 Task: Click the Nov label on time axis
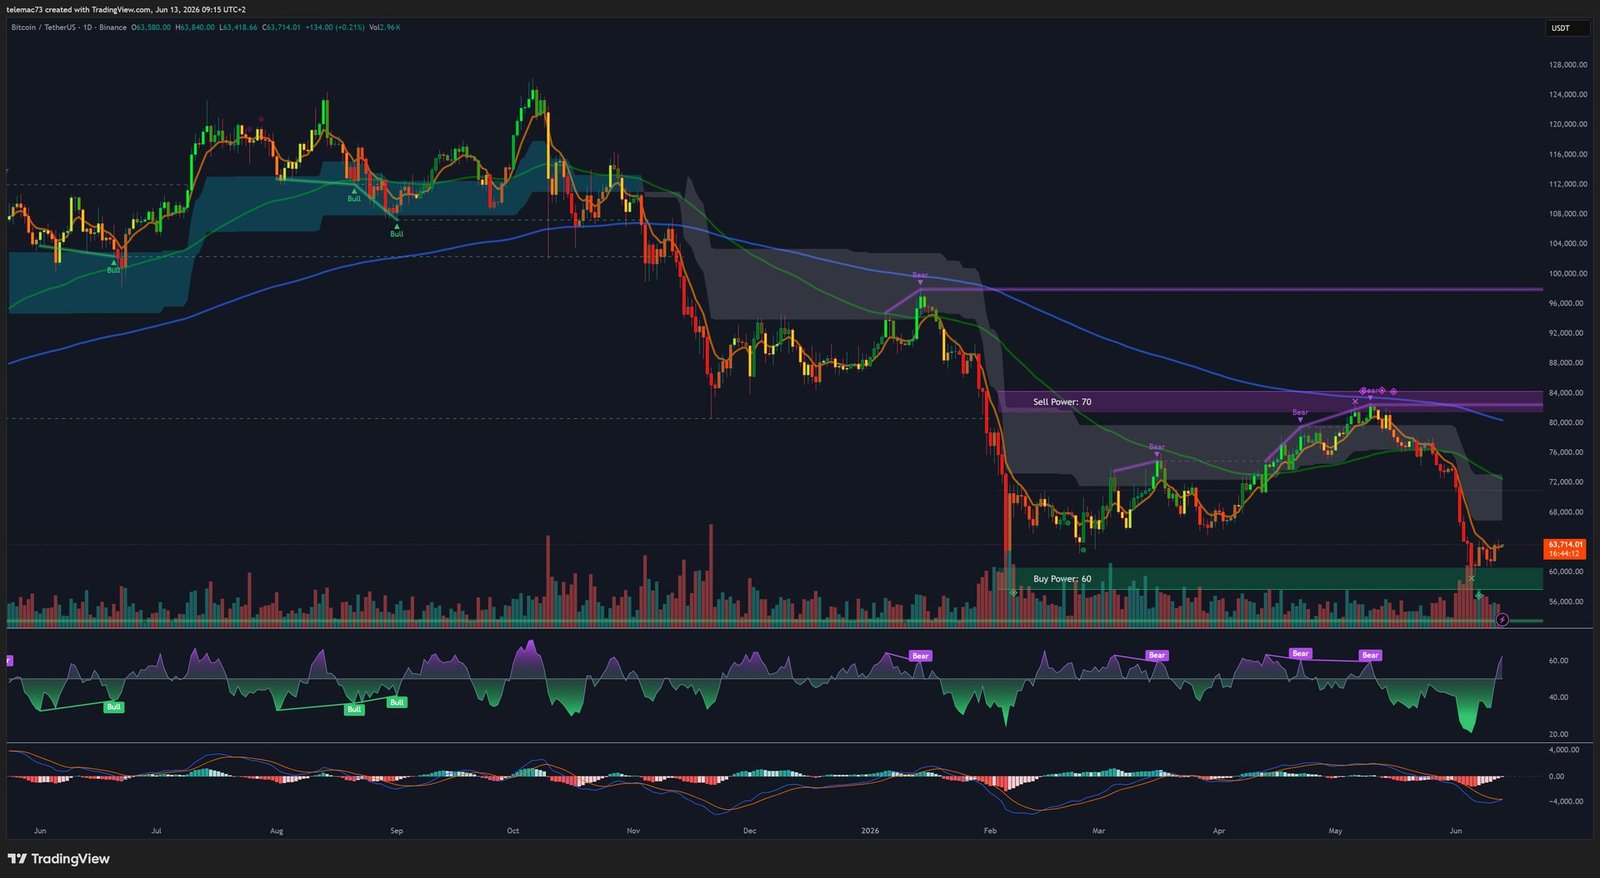click(x=633, y=831)
